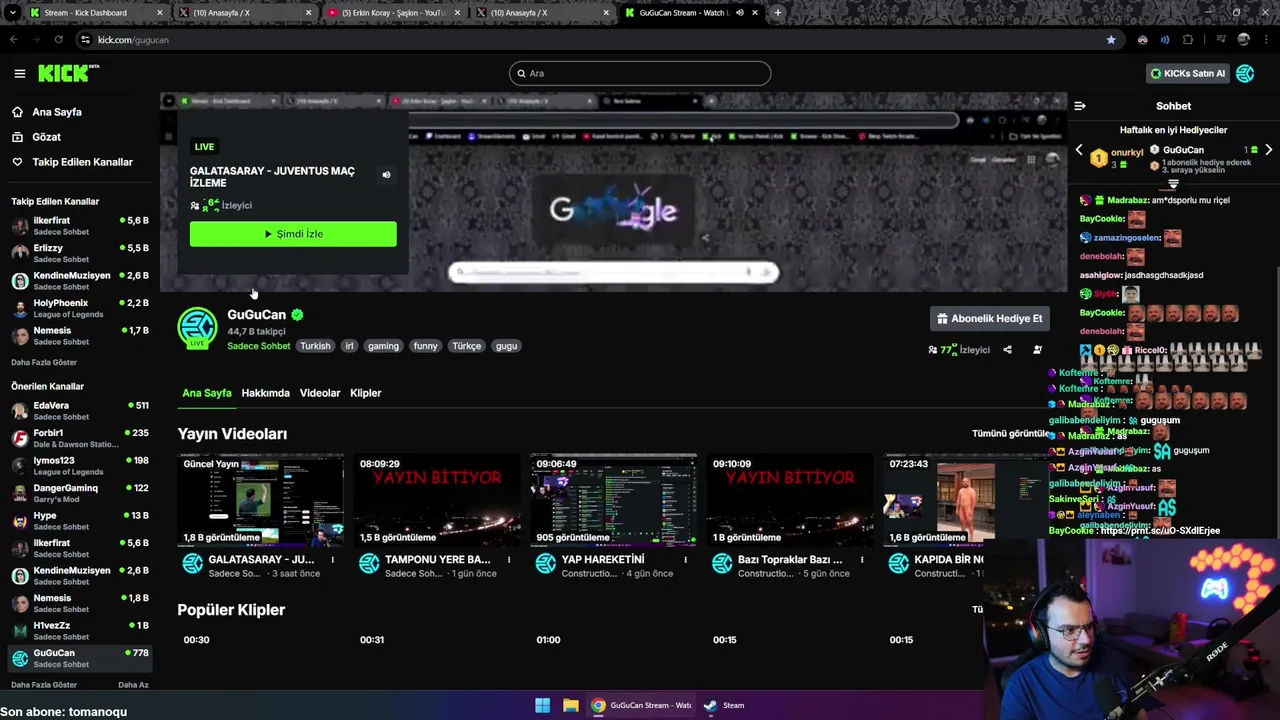Open the Chrome three-dot menu
Screen dimensions: 1280x720
1266,40
